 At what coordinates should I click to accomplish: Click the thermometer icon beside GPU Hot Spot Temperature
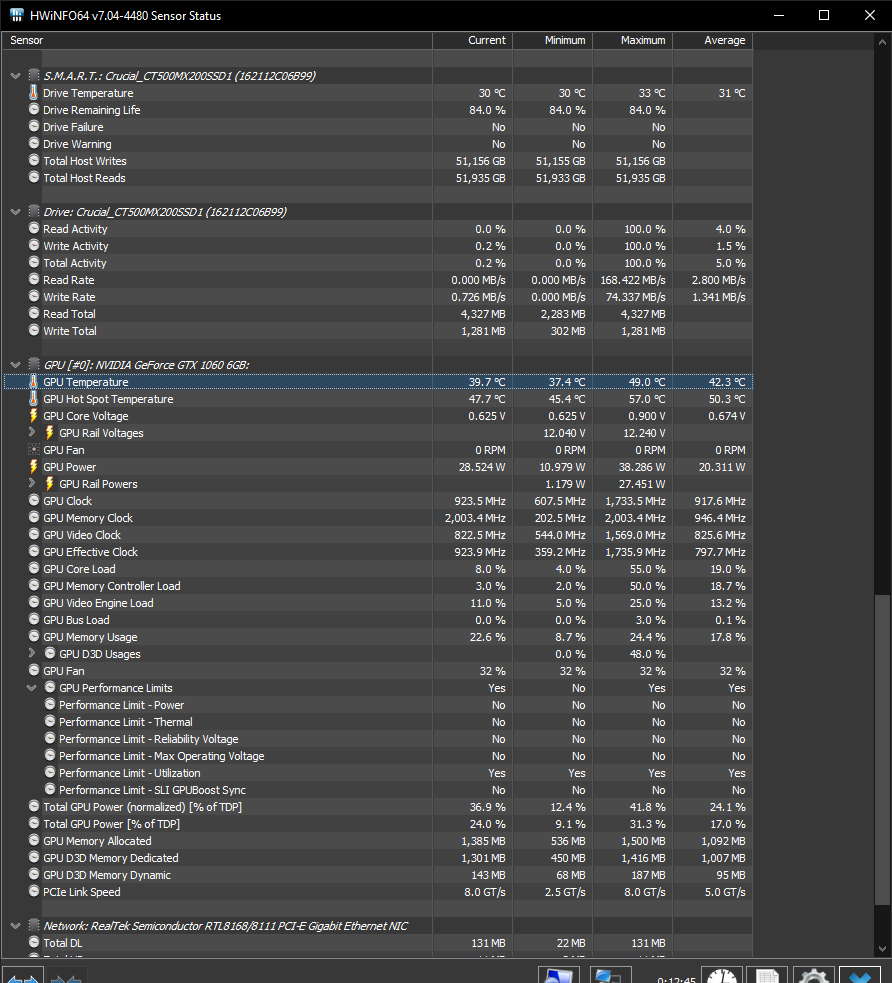pyautogui.click(x=34, y=399)
